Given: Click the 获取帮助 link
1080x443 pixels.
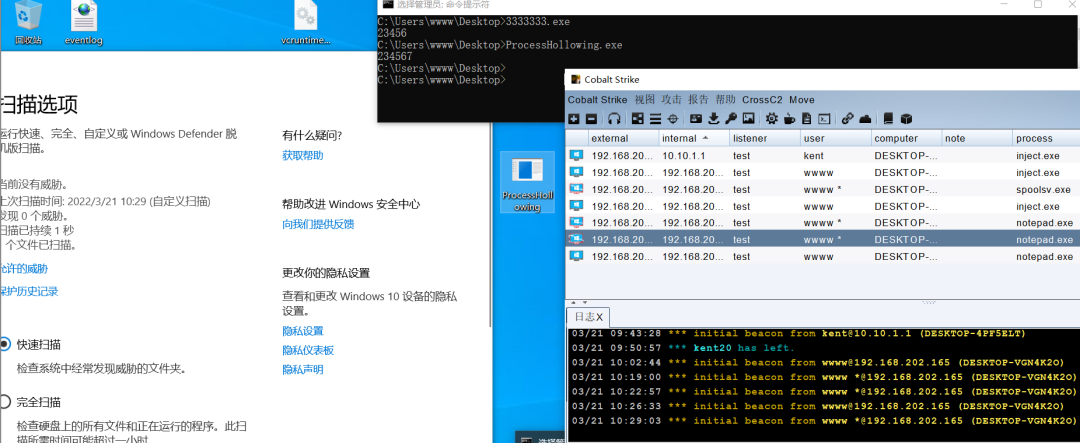Looking at the screenshot, I should (x=302, y=156).
